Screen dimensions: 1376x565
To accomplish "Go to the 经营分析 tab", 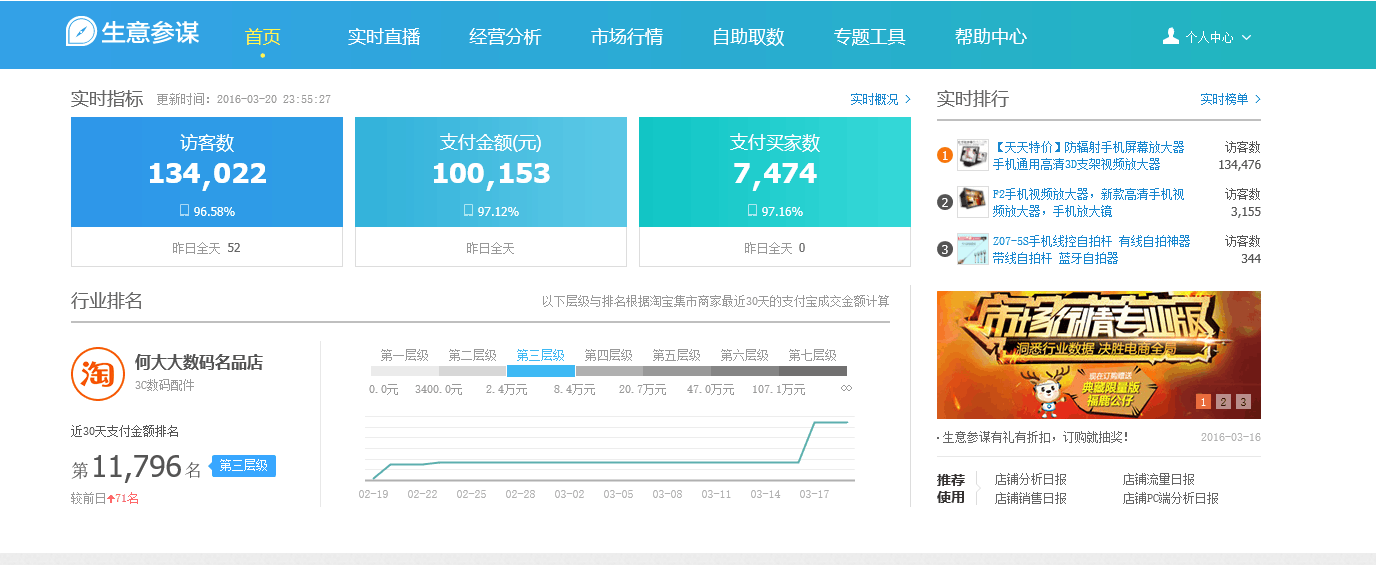I will coord(505,37).
